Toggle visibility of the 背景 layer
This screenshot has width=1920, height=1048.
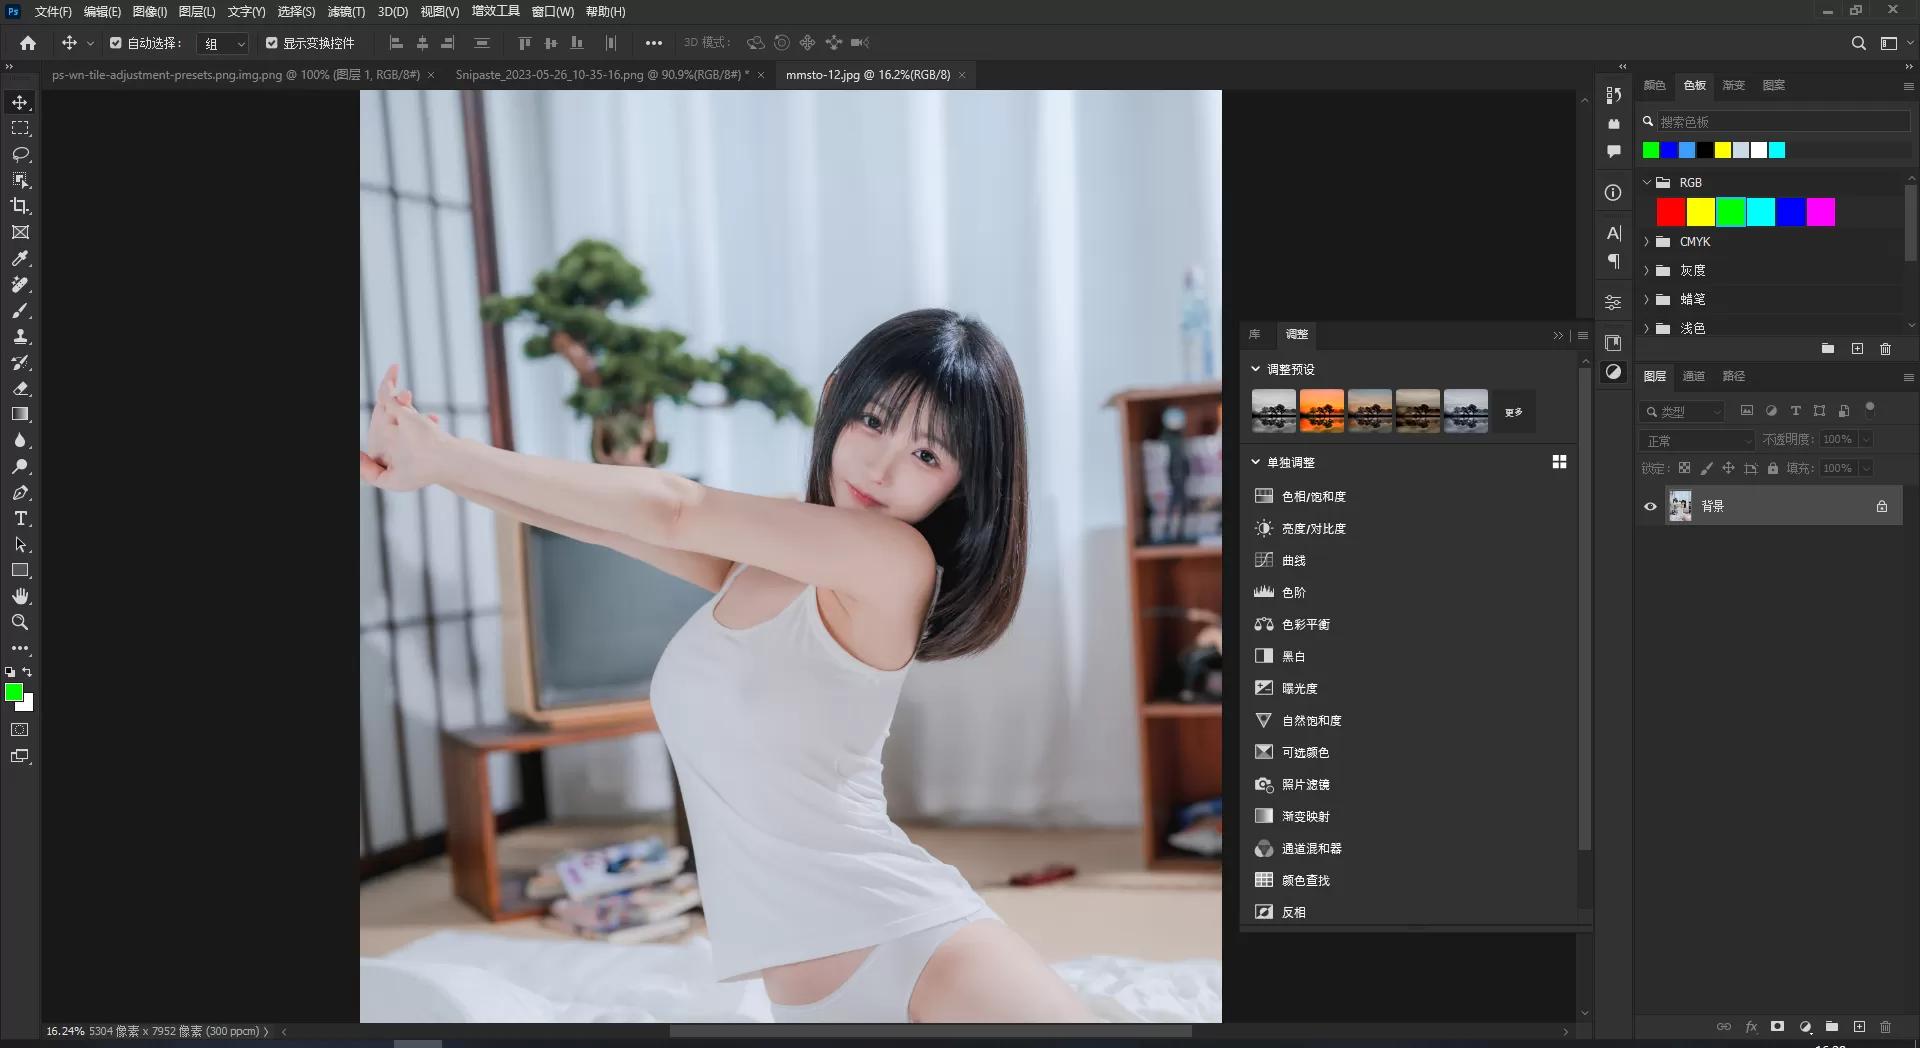[x=1650, y=506]
